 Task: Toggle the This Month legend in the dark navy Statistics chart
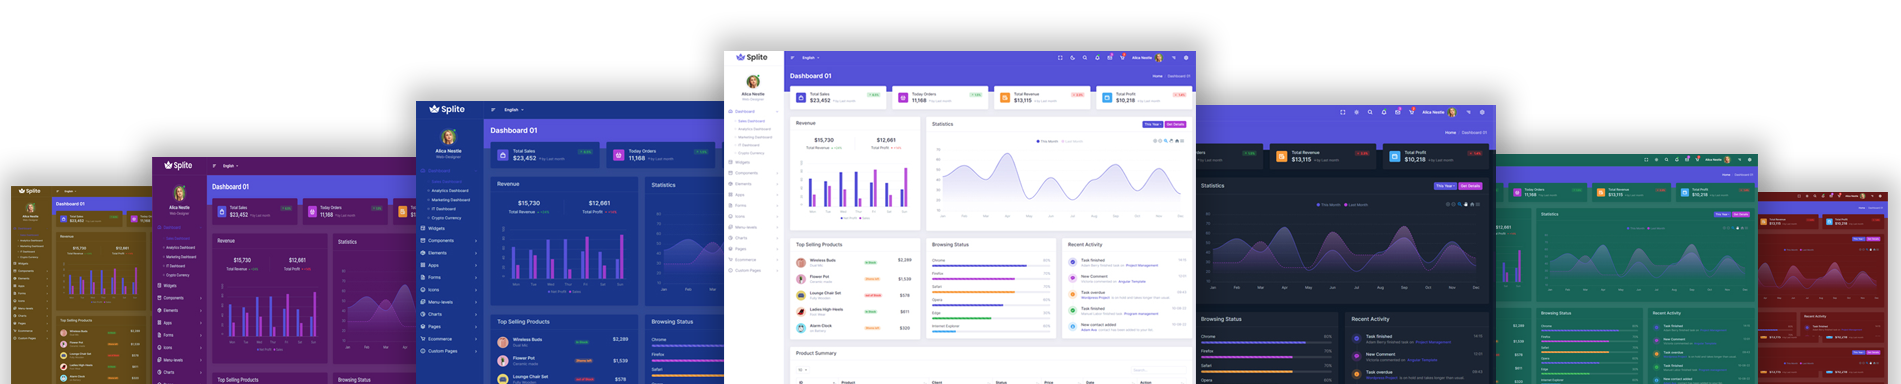[x=1329, y=204]
